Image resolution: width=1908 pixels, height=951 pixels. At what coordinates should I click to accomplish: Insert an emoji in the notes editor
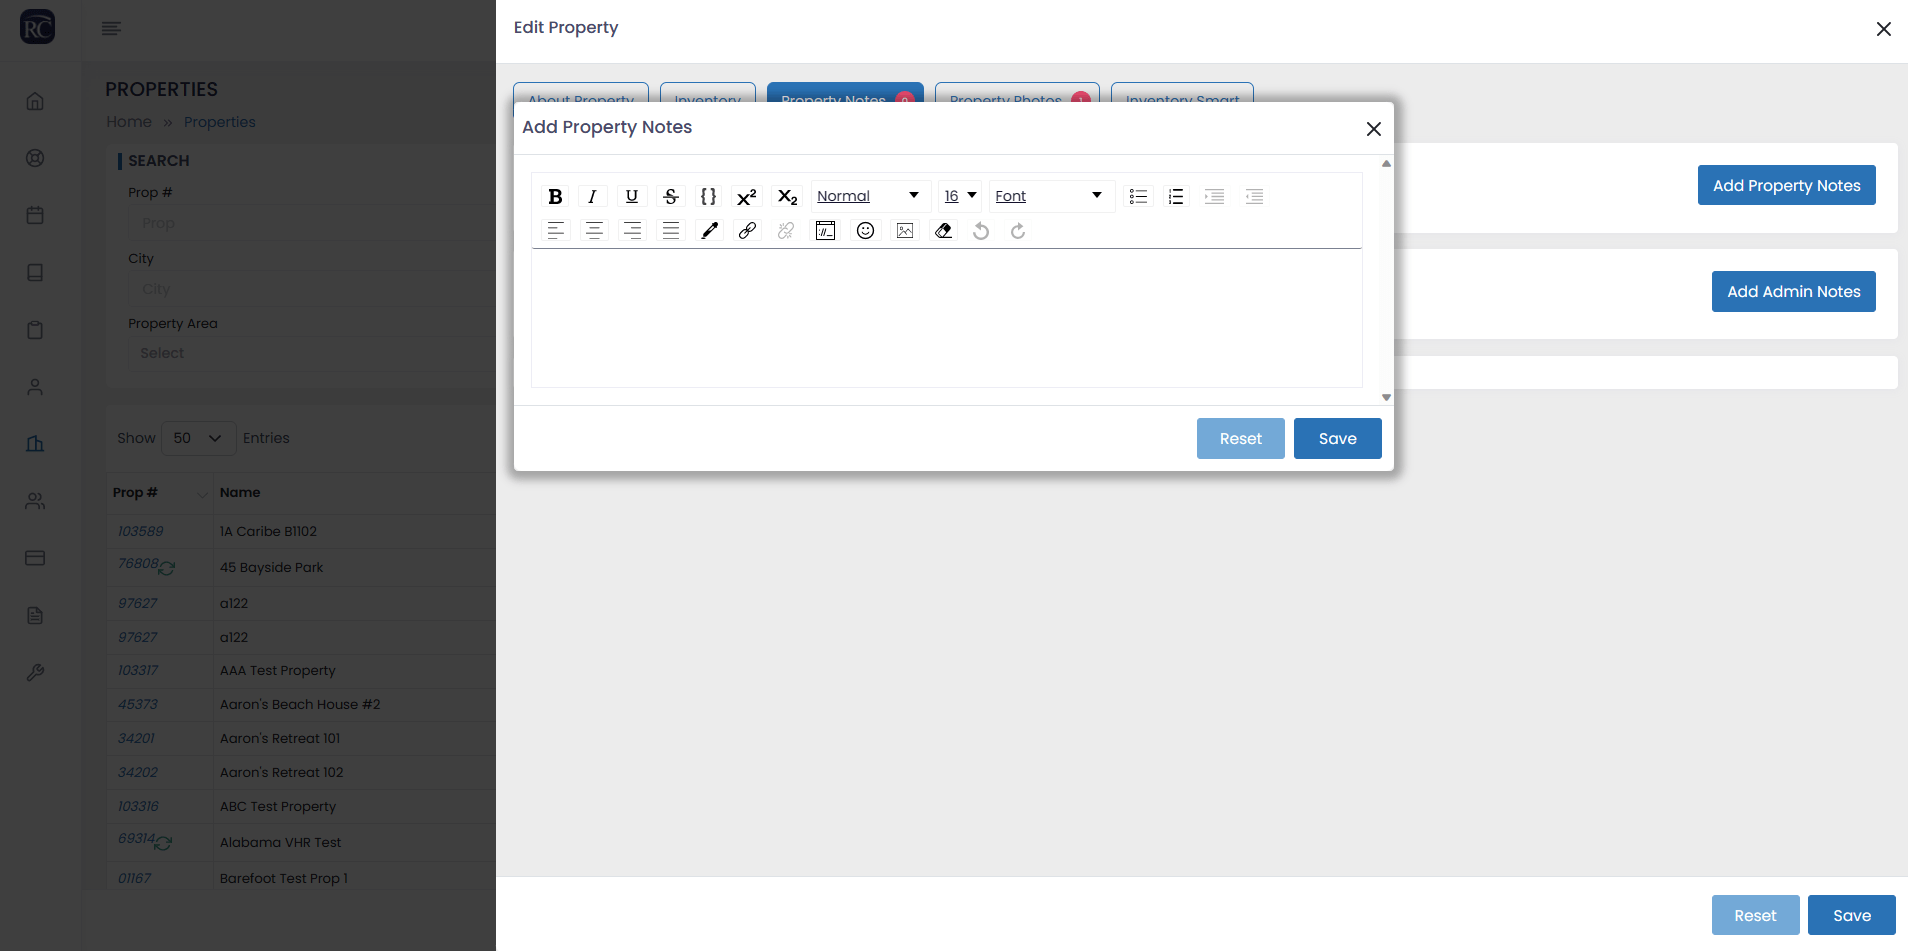click(x=864, y=230)
